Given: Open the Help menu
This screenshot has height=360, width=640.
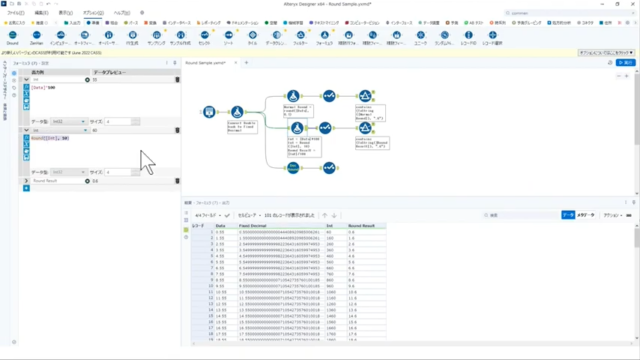Looking at the screenshot, I should [122, 13].
